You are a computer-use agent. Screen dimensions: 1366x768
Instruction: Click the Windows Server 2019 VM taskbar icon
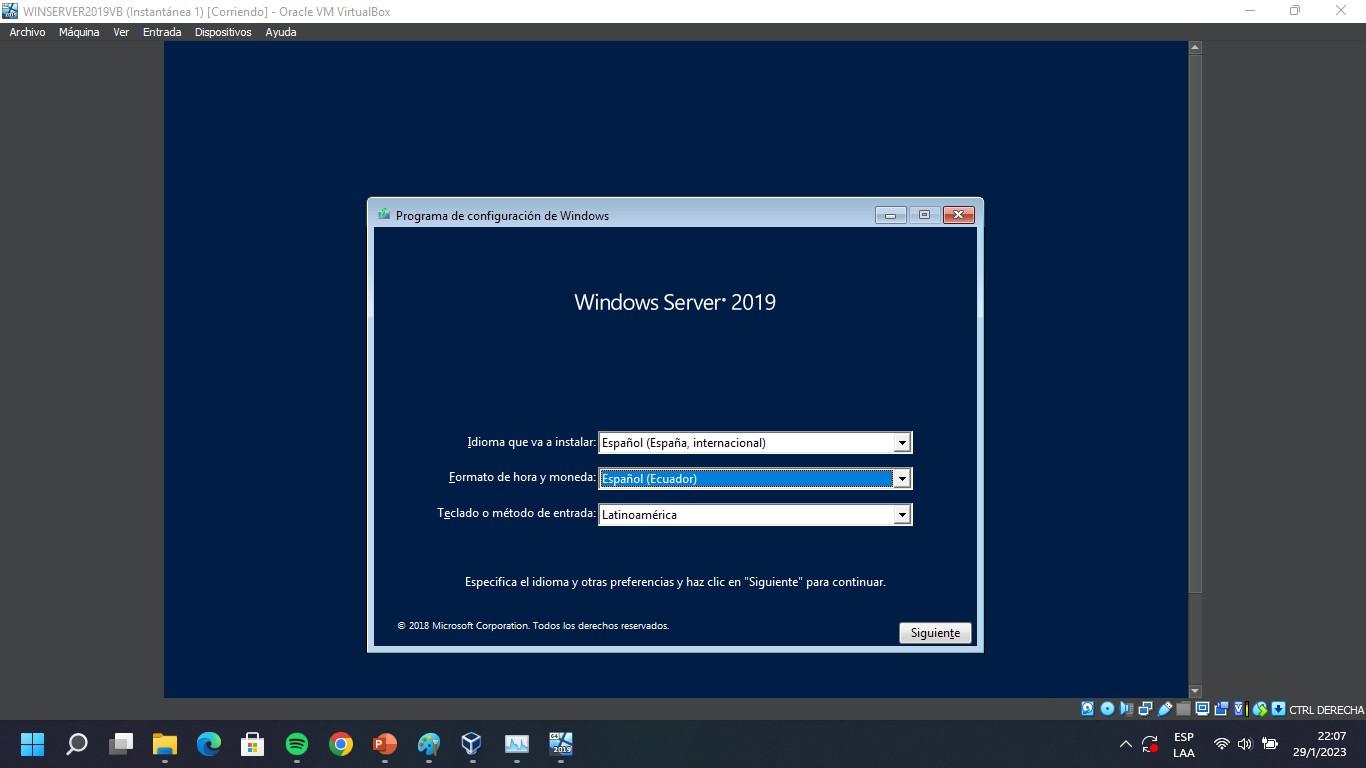[x=561, y=744]
